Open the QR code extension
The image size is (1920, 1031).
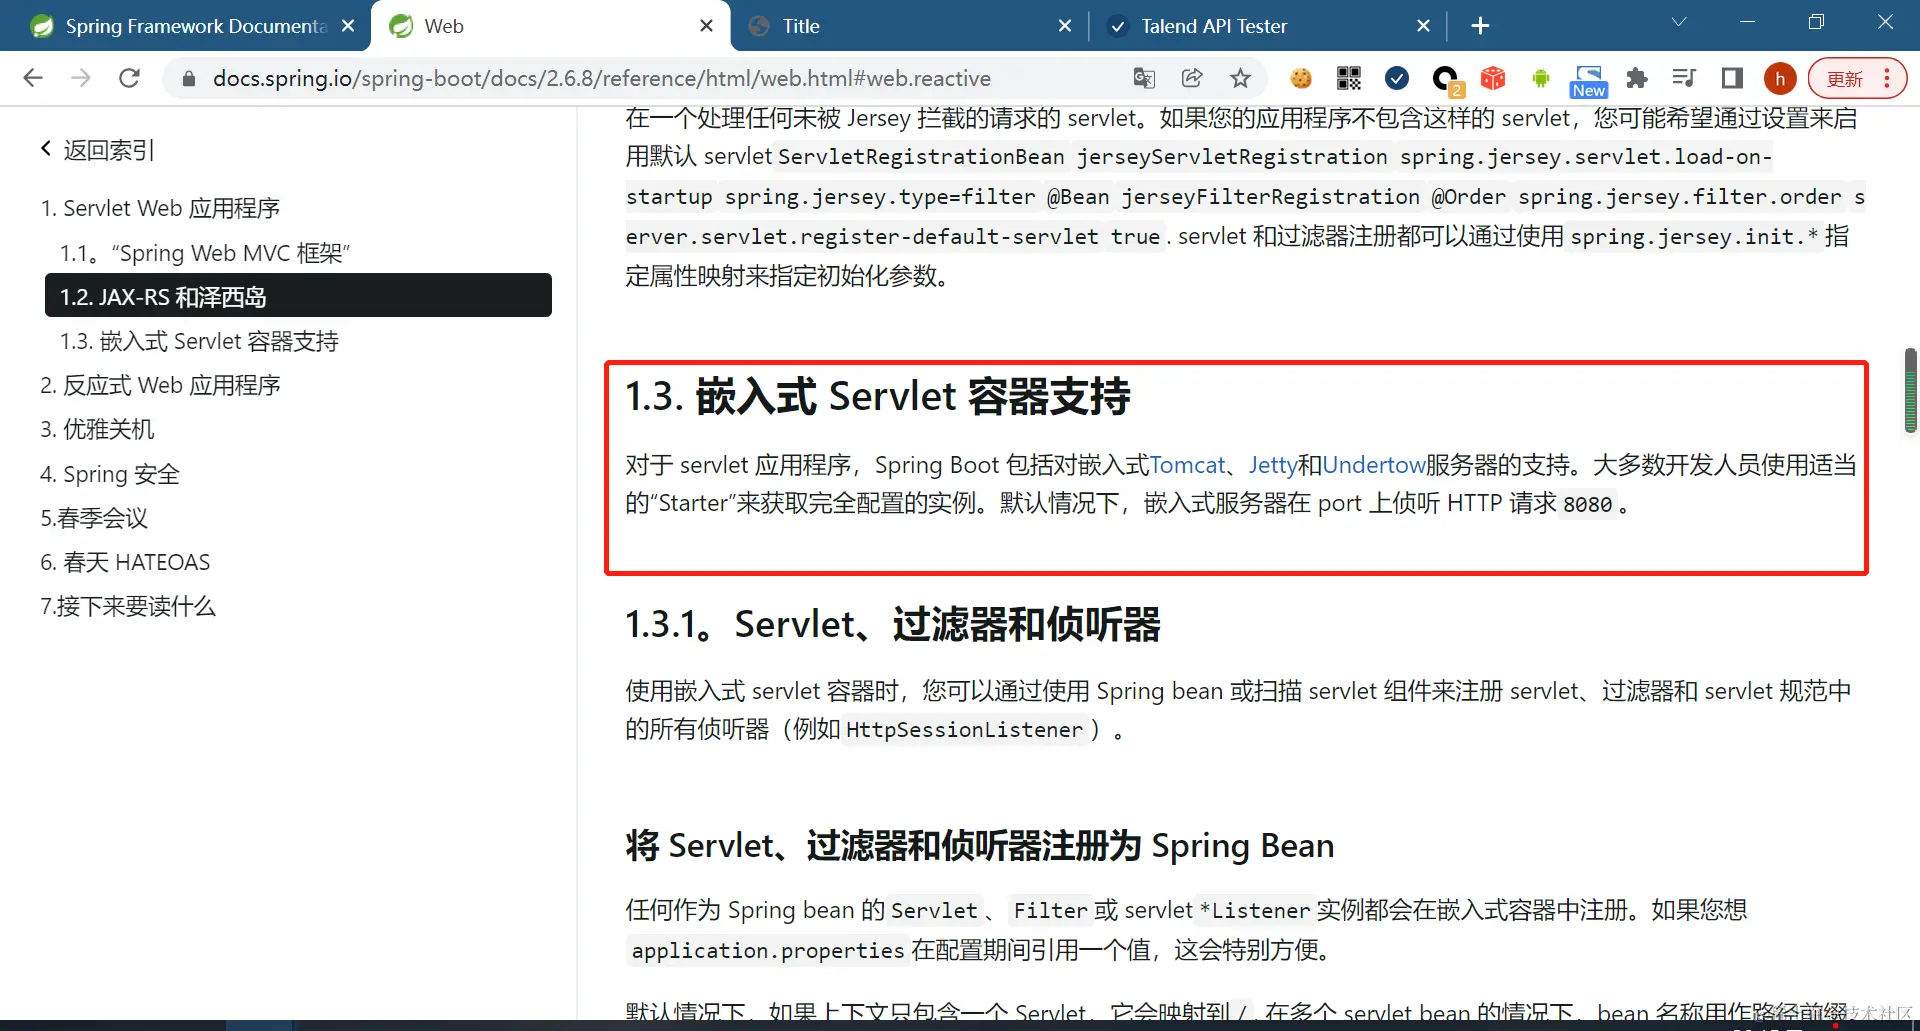click(1349, 78)
